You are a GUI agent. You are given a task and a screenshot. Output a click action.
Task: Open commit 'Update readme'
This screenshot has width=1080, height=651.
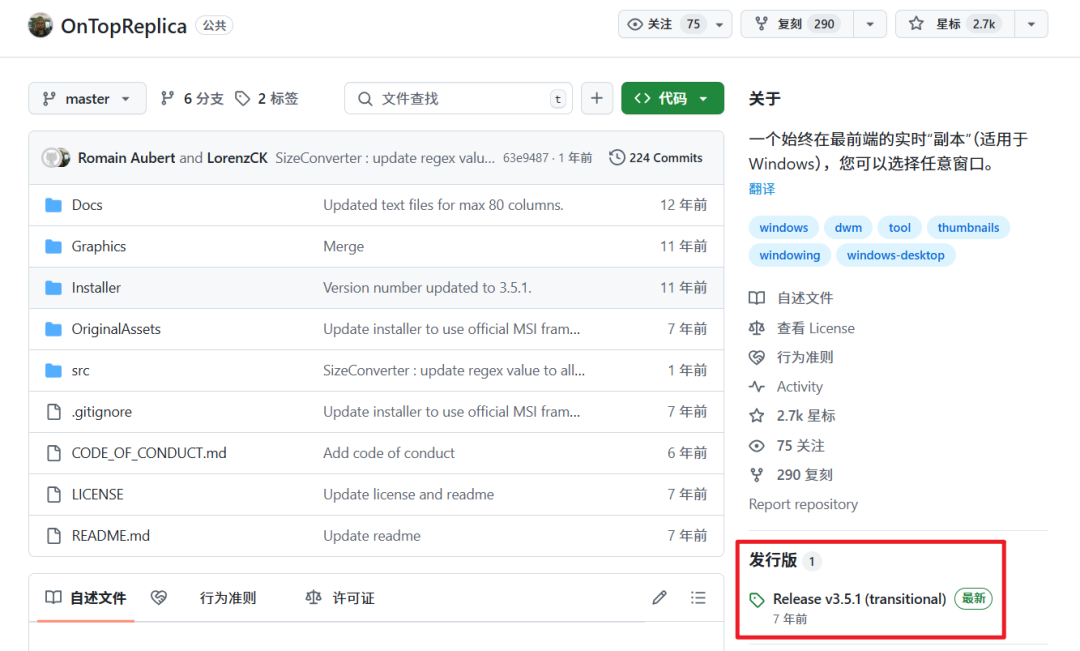(x=371, y=535)
